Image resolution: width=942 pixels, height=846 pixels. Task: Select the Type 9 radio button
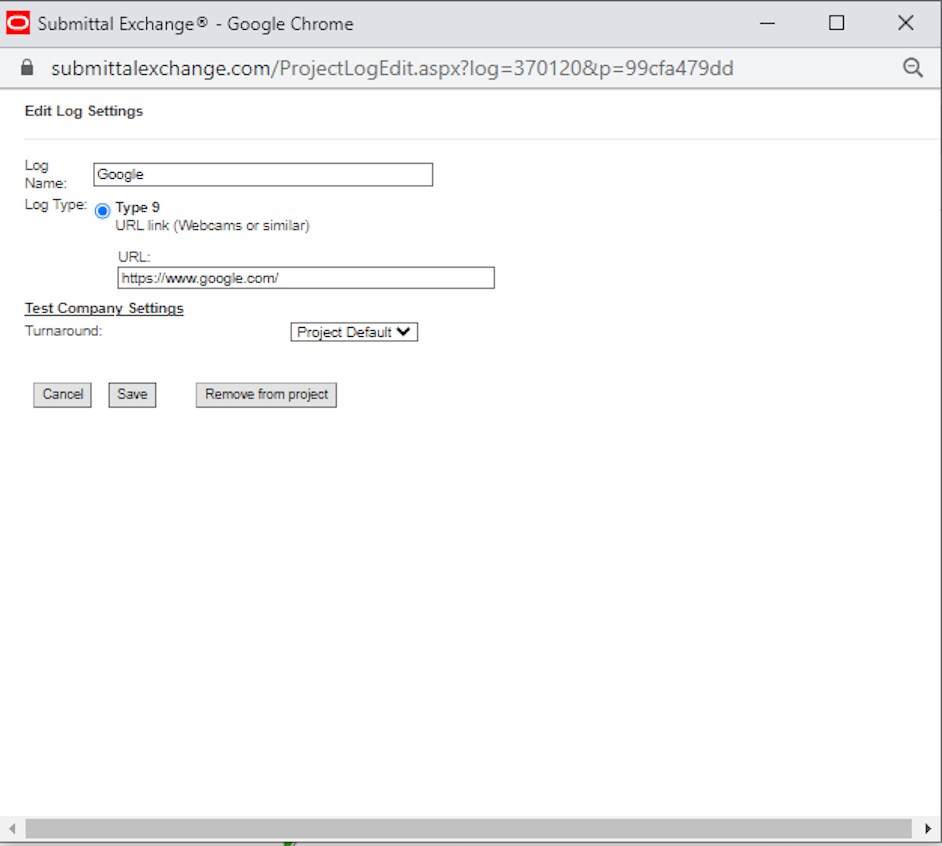(x=103, y=210)
